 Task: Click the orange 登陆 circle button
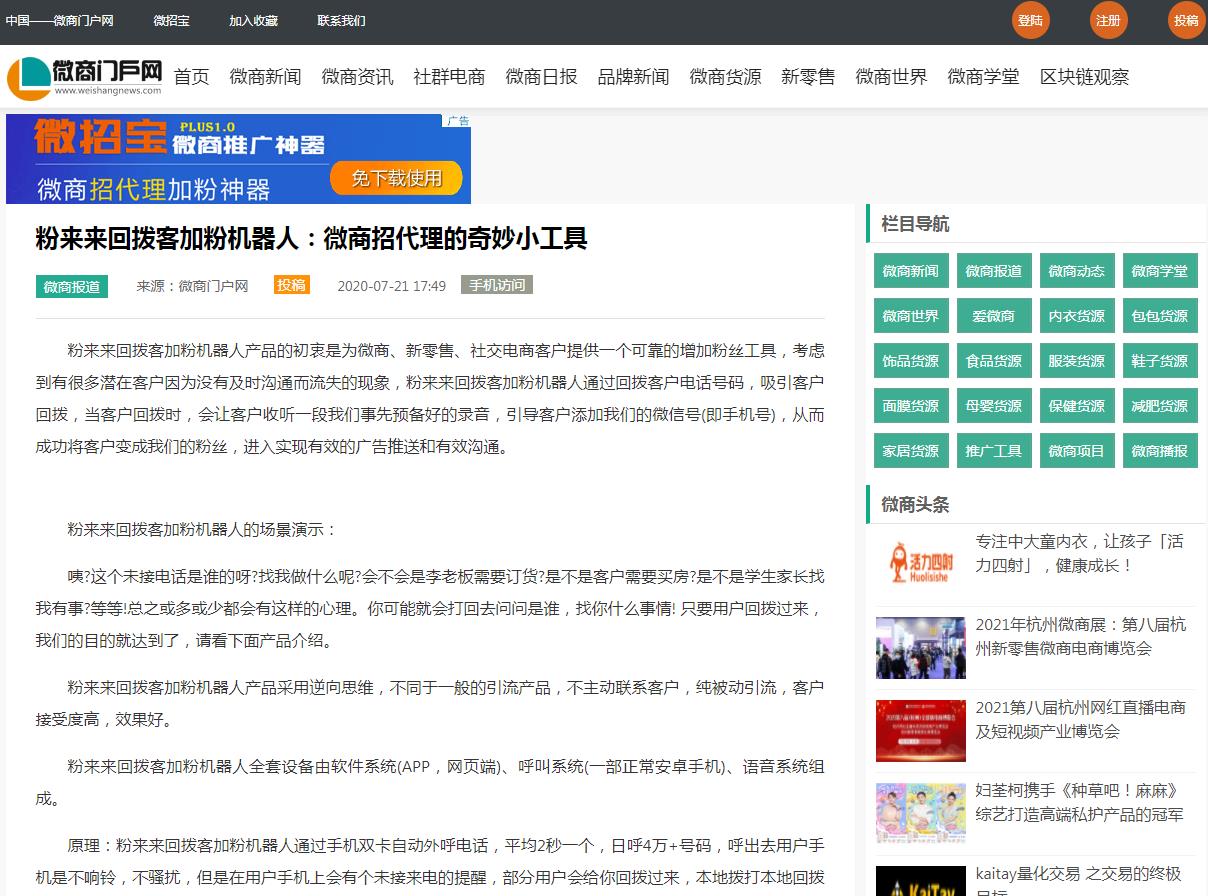tap(1031, 20)
